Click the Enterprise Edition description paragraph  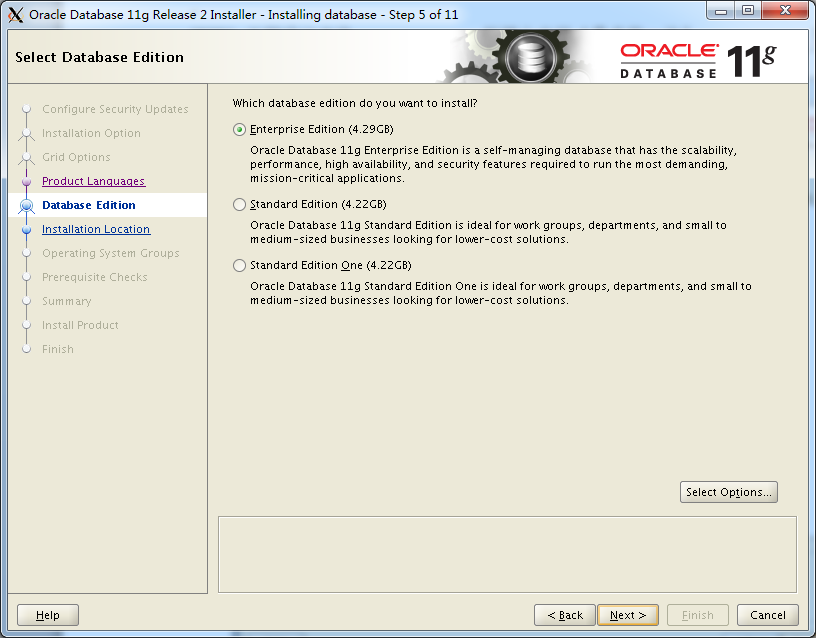click(493, 164)
